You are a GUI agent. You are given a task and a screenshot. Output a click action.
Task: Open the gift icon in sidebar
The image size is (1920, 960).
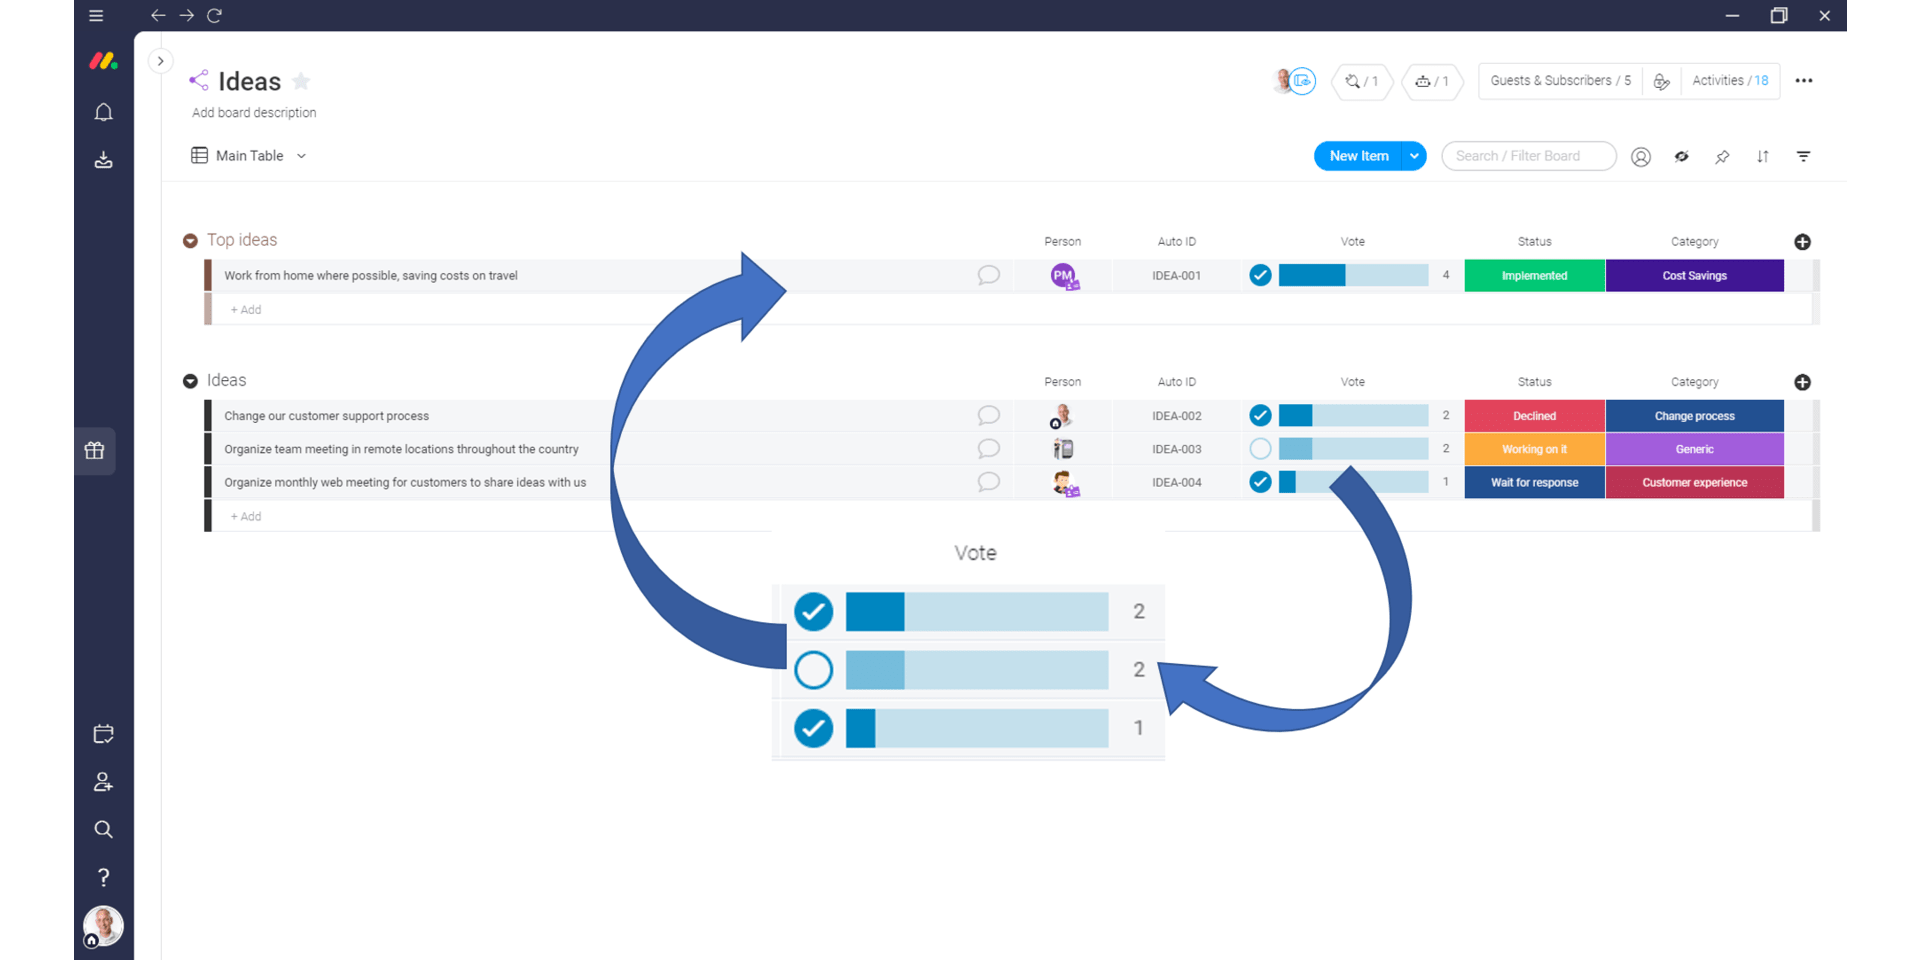[x=95, y=451]
